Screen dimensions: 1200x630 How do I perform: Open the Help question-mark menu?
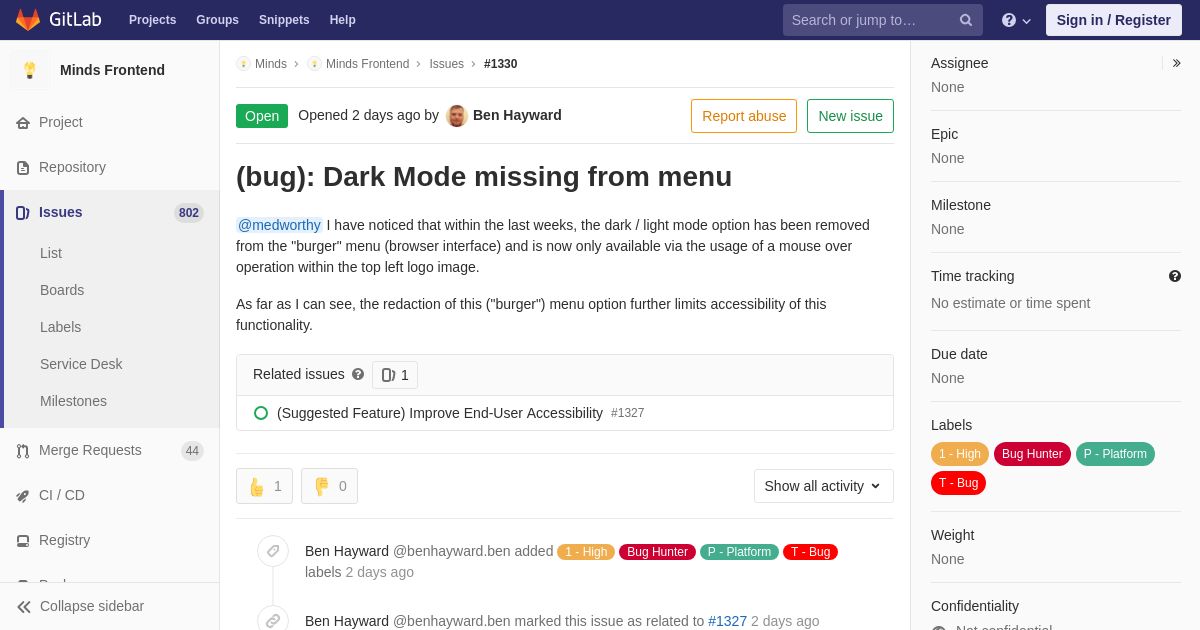[1016, 20]
